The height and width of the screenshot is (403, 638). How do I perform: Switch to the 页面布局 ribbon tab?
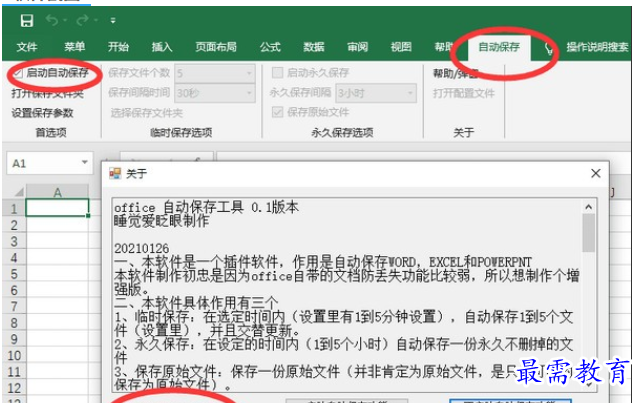(x=216, y=47)
